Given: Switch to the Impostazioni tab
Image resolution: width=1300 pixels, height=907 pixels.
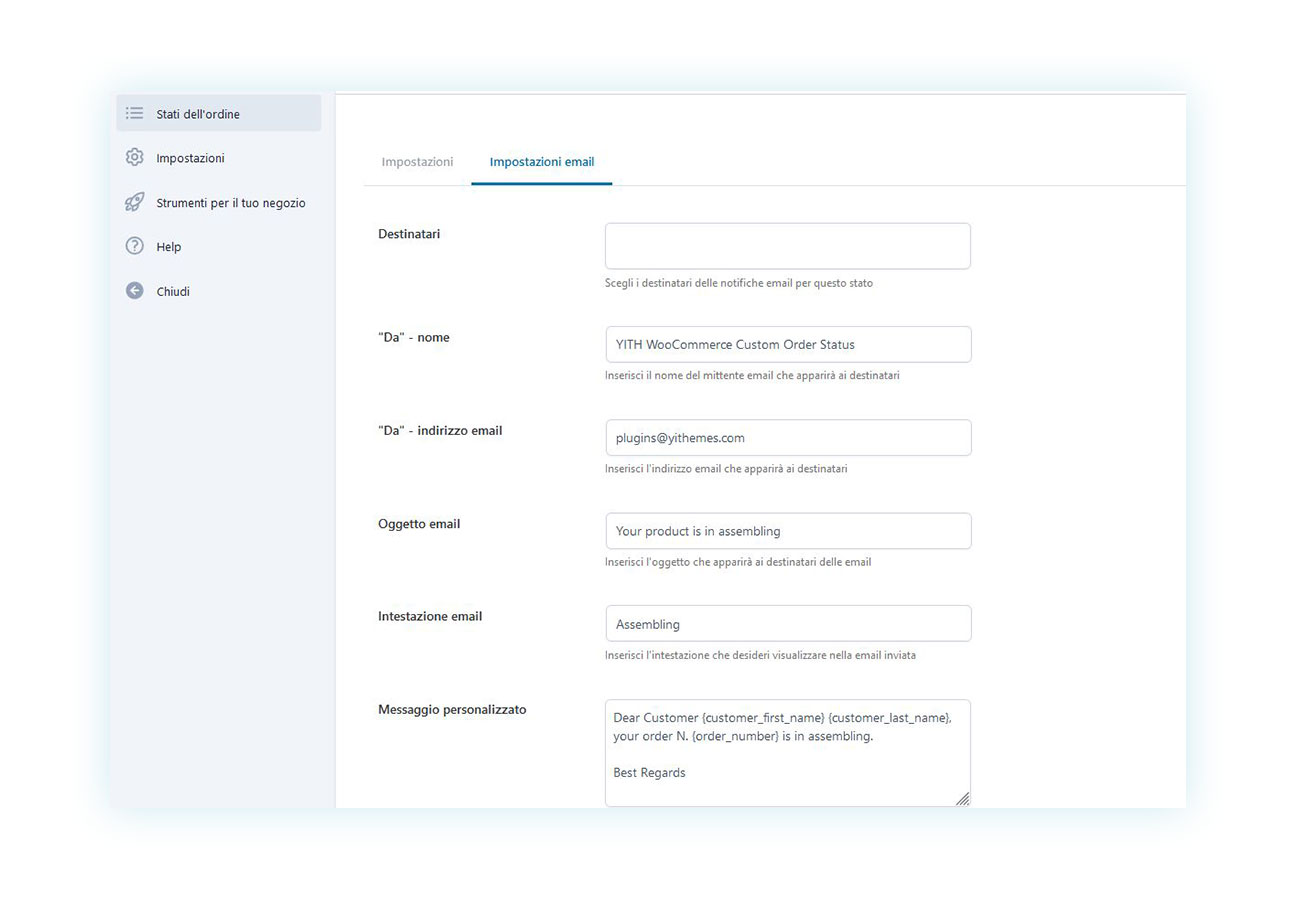Looking at the screenshot, I should click(417, 162).
